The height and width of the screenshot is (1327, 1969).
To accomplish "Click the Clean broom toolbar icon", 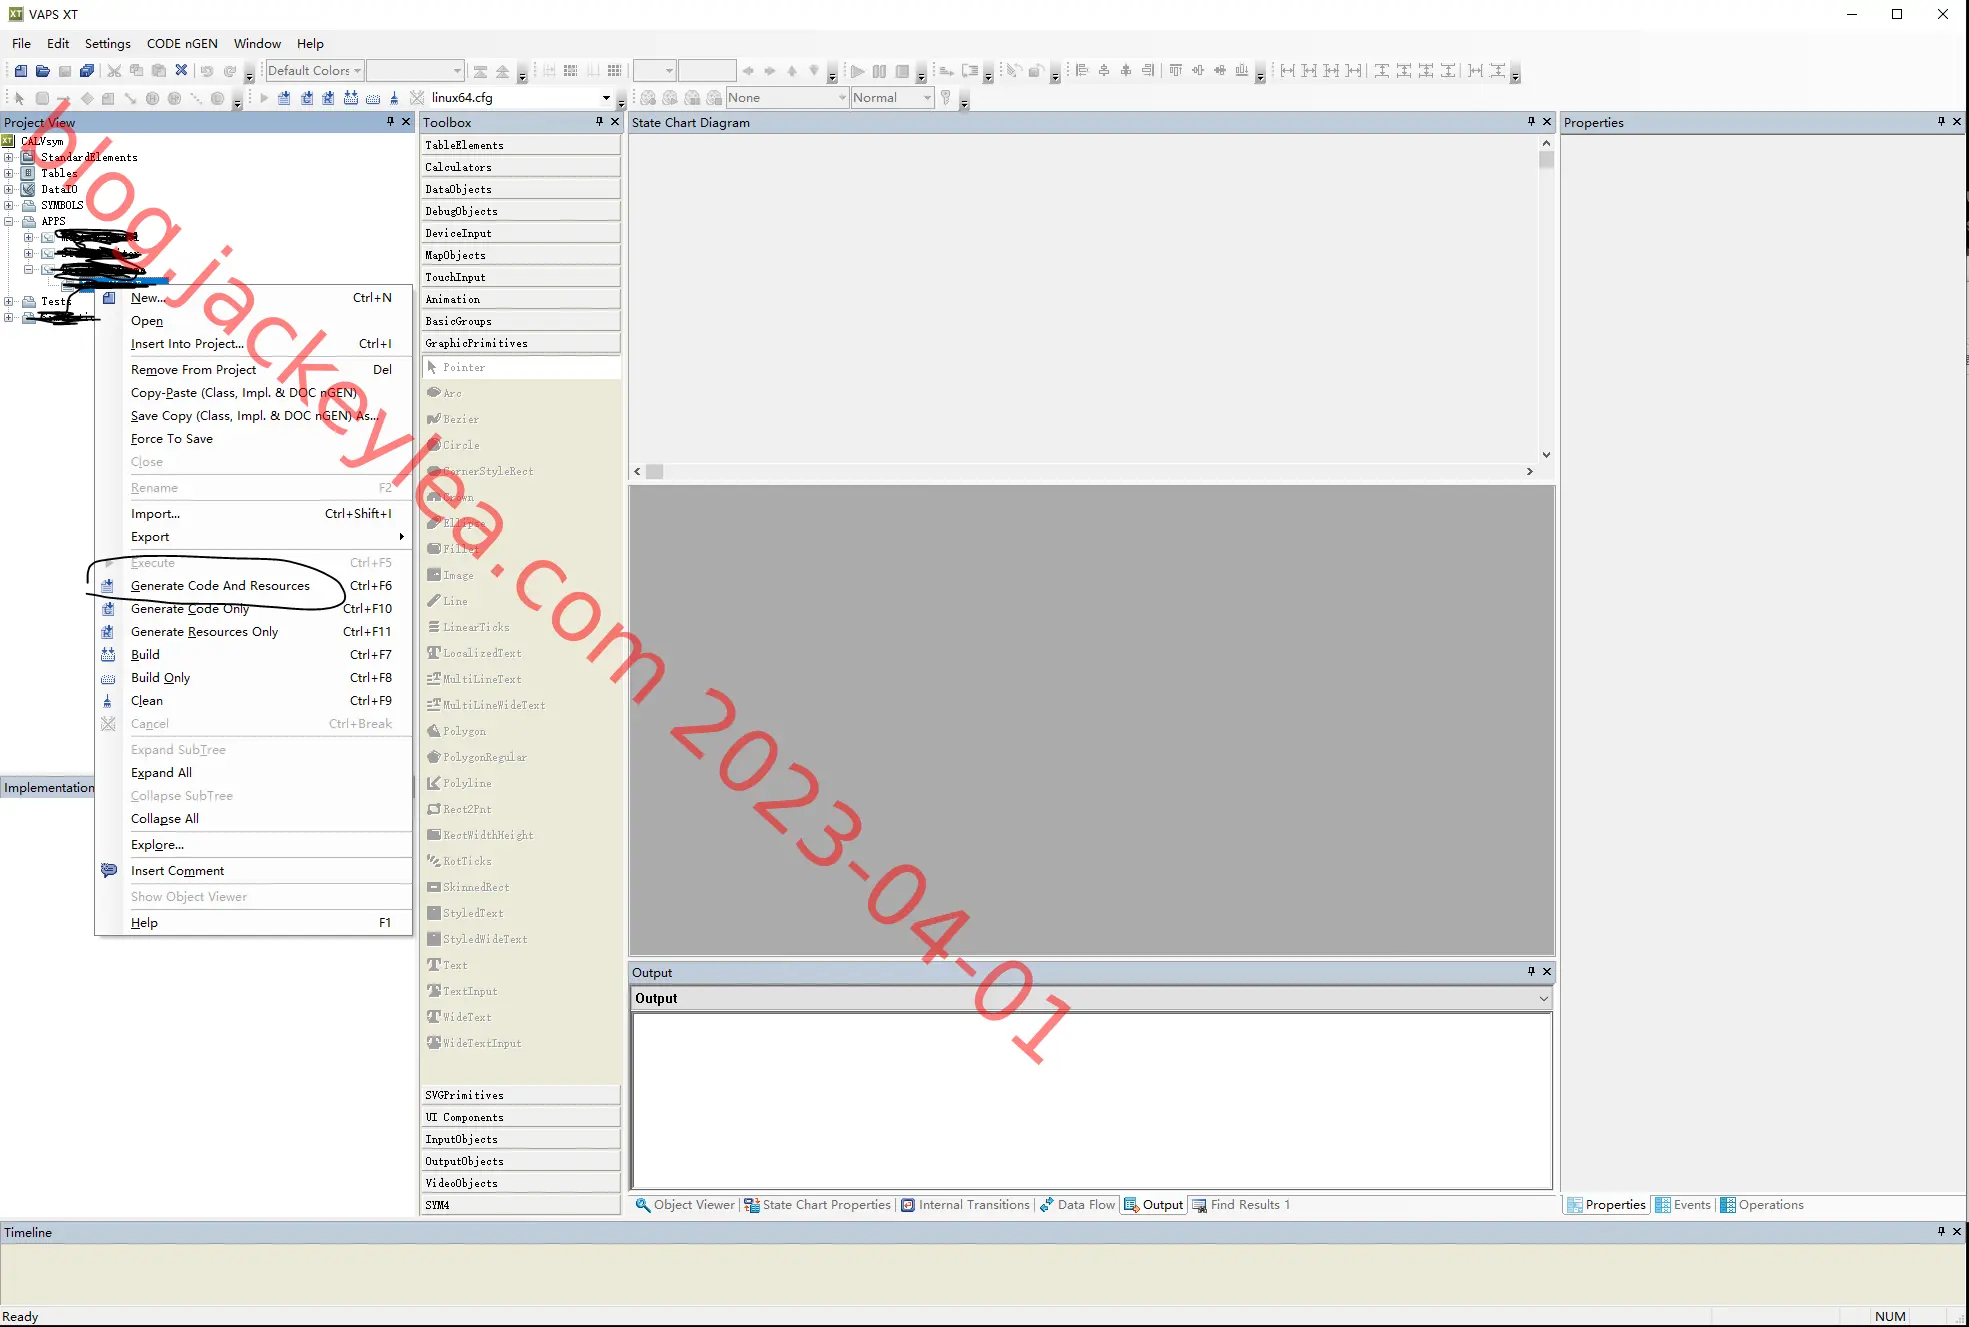I will tap(395, 98).
